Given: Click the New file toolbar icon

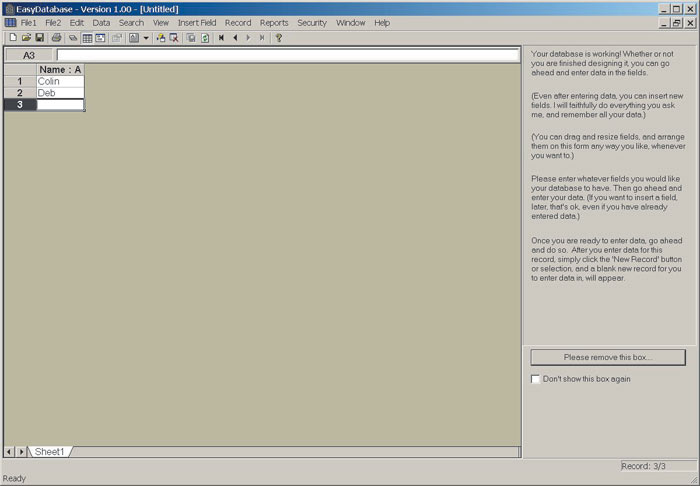Looking at the screenshot, I should [12, 38].
